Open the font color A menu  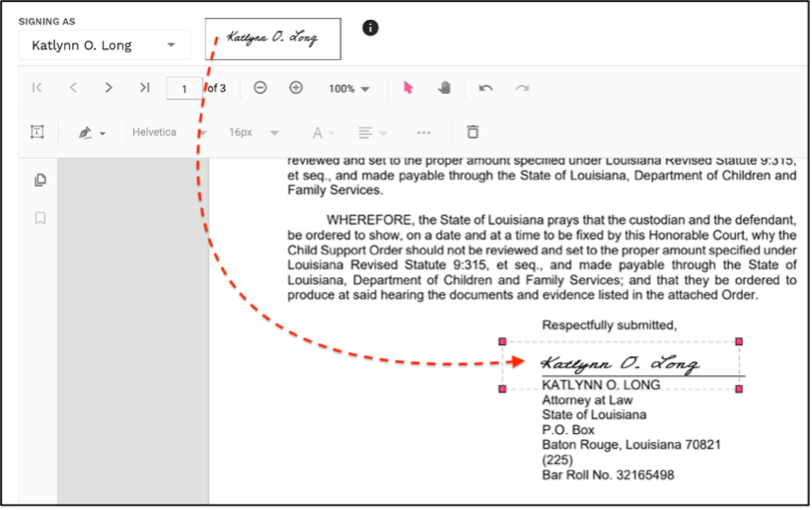[x=323, y=133]
